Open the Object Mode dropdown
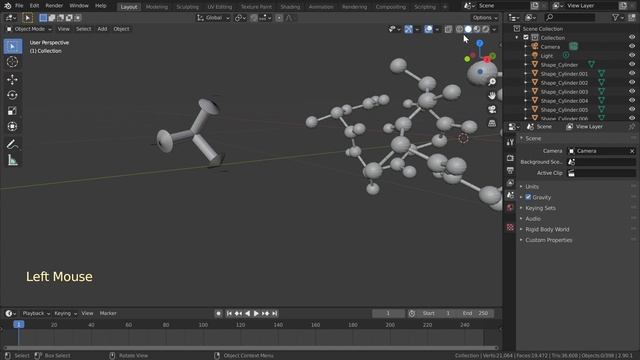Screen dimensions: 640x360 [29, 29]
